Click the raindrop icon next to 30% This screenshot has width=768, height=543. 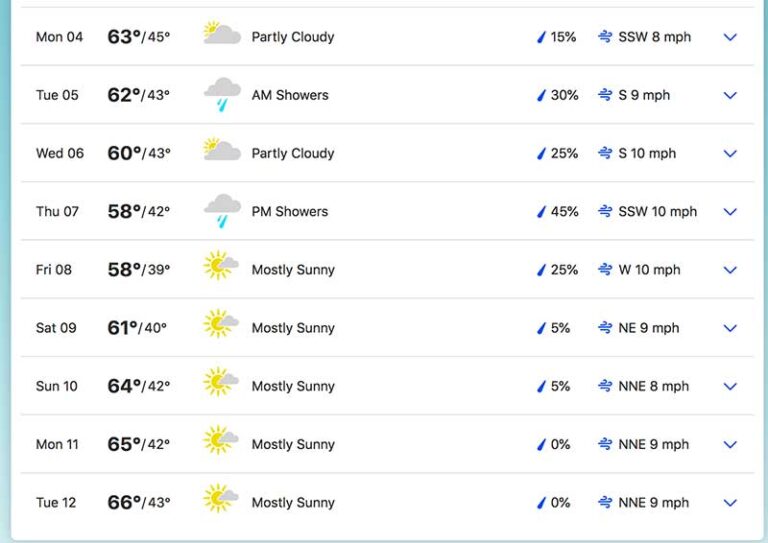tap(541, 95)
